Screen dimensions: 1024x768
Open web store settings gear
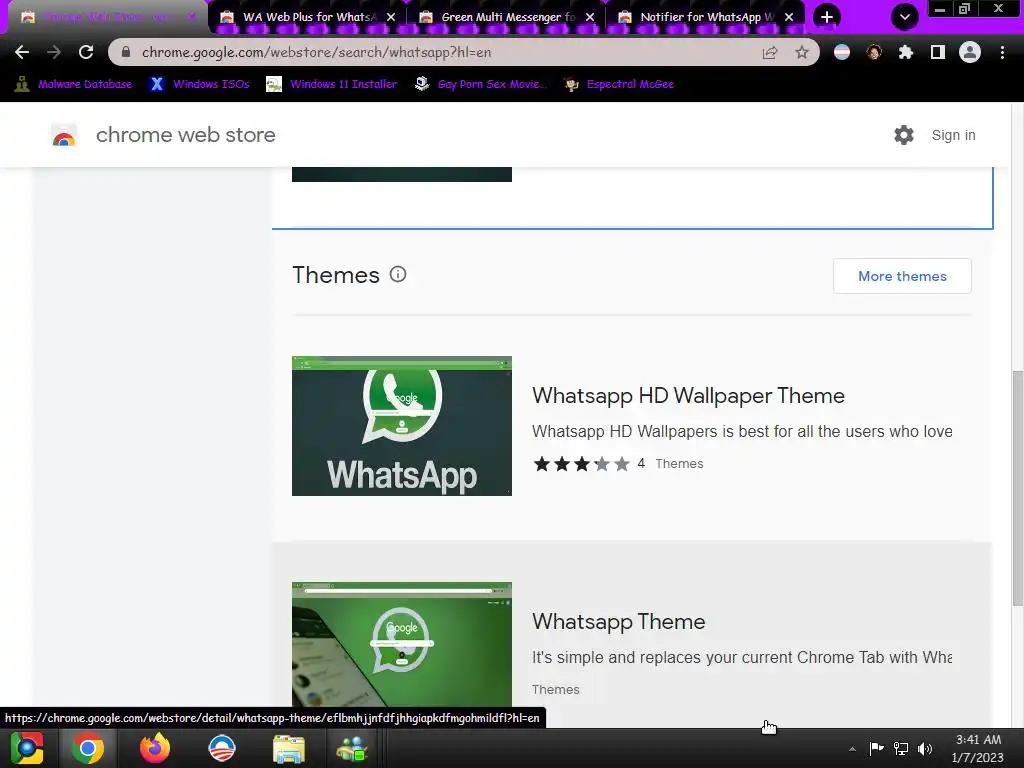point(904,135)
